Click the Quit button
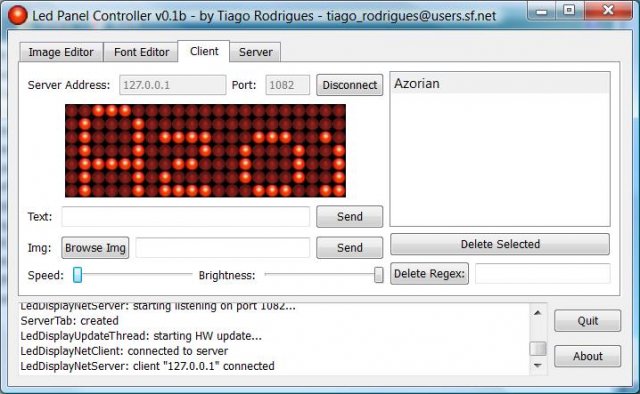The width and height of the screenshot is (640, 394). (x=587, y=321)
